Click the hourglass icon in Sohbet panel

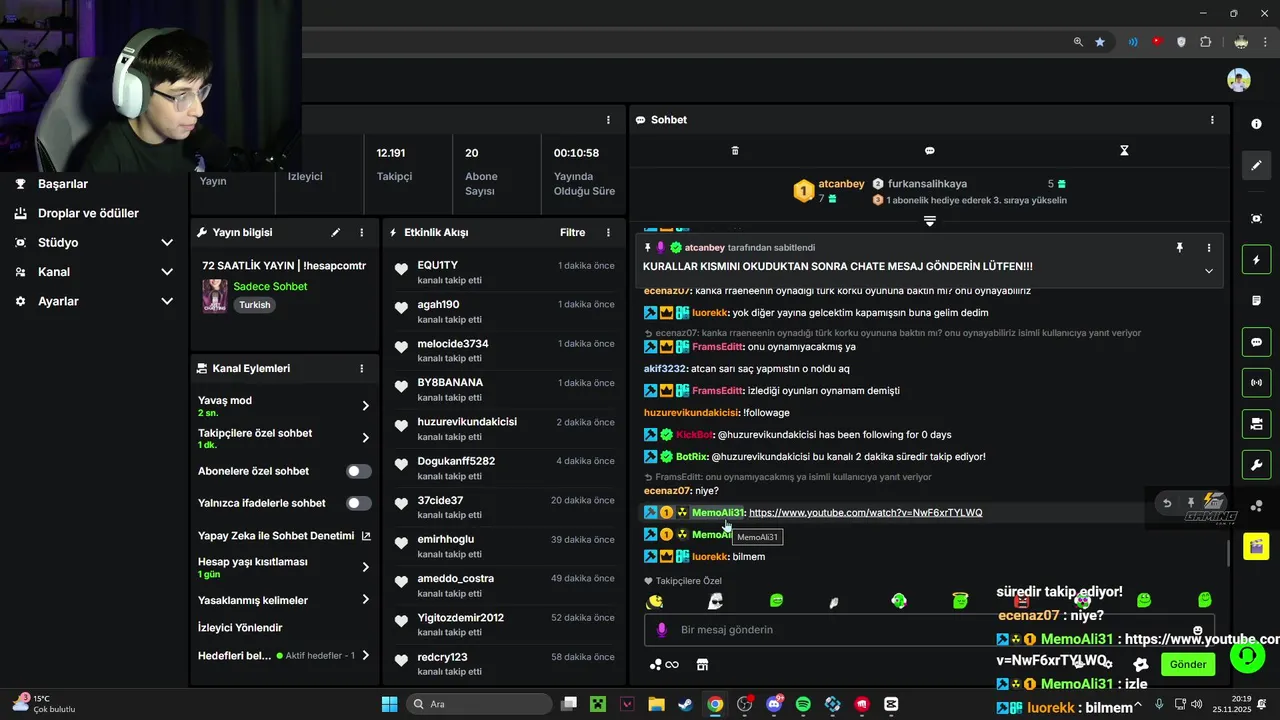[x=1124, y=151]
